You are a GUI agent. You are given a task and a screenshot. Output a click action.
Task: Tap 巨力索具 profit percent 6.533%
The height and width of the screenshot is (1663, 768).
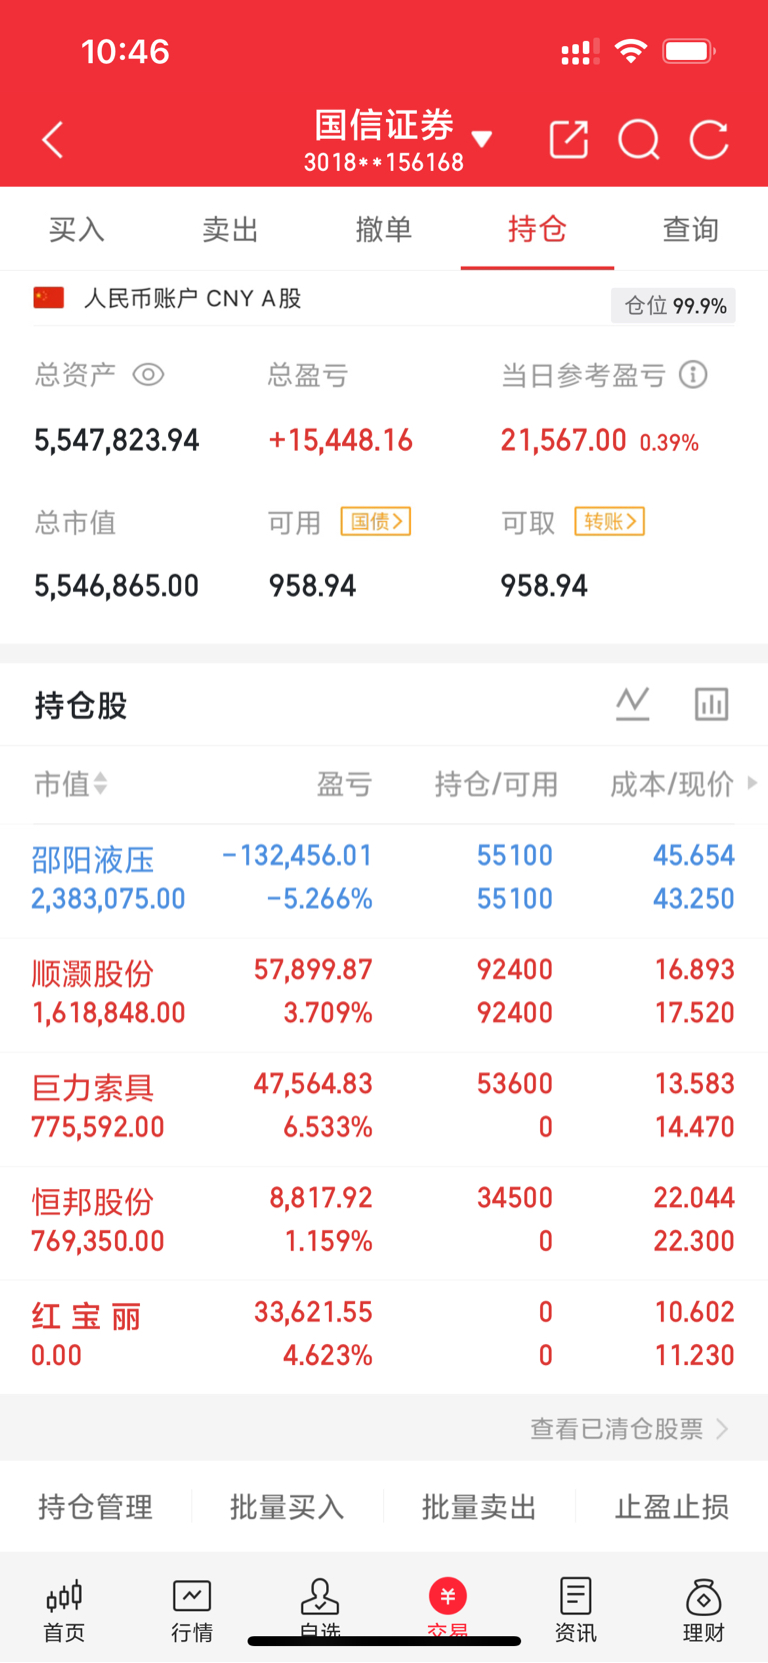click(x=327, y=1127)
